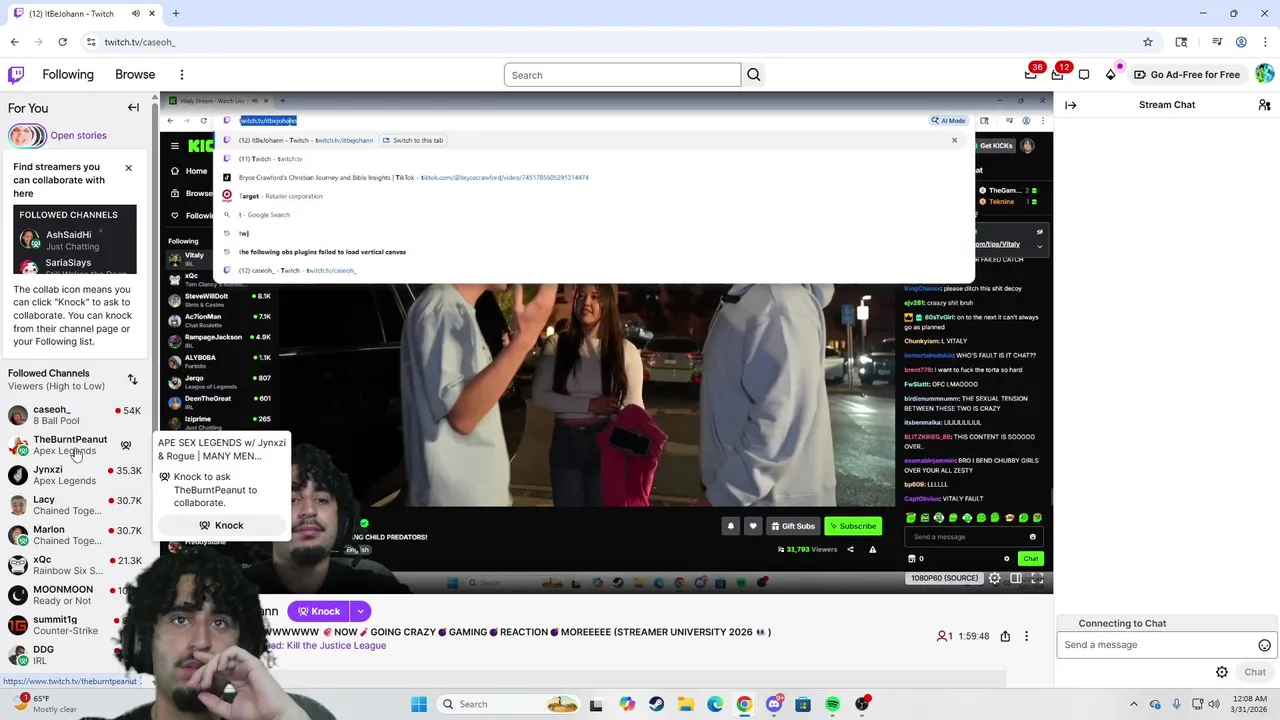This screenshot has width=1280, height=720.
Task: Show hidden system tray icons
Action: tap(1133, 704)
